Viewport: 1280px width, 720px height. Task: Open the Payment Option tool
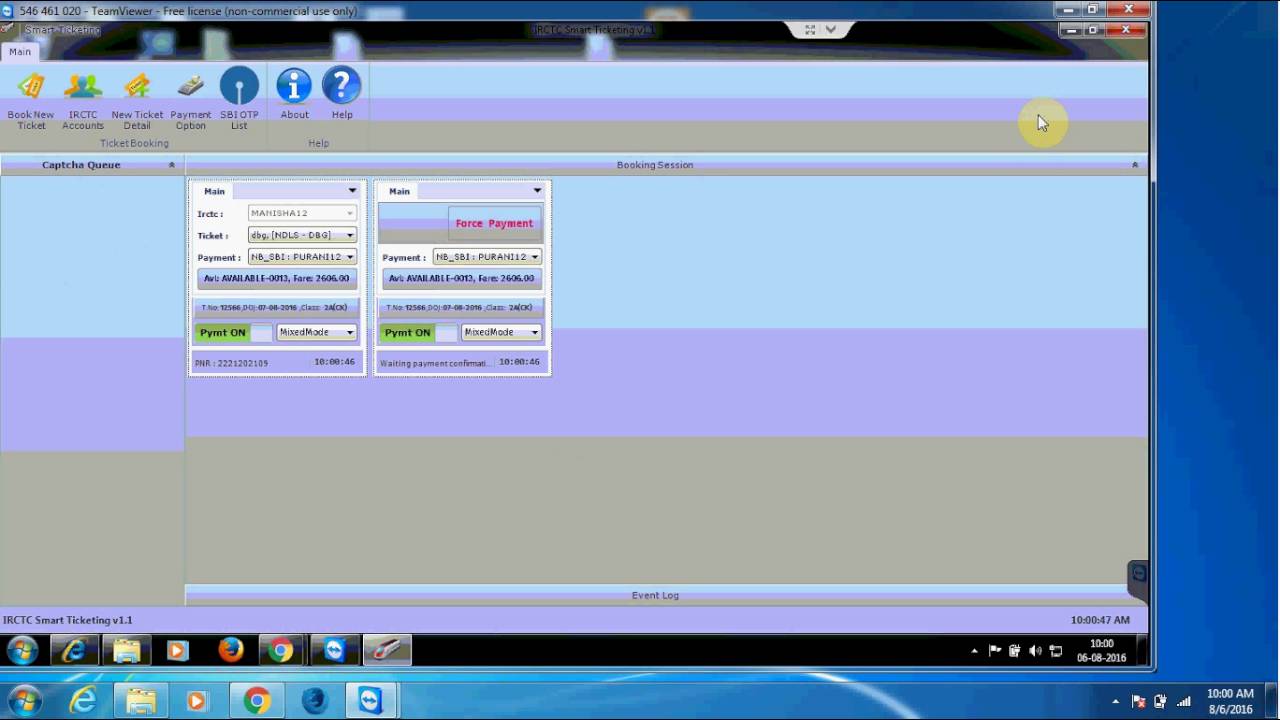click(x=190, y=100)
